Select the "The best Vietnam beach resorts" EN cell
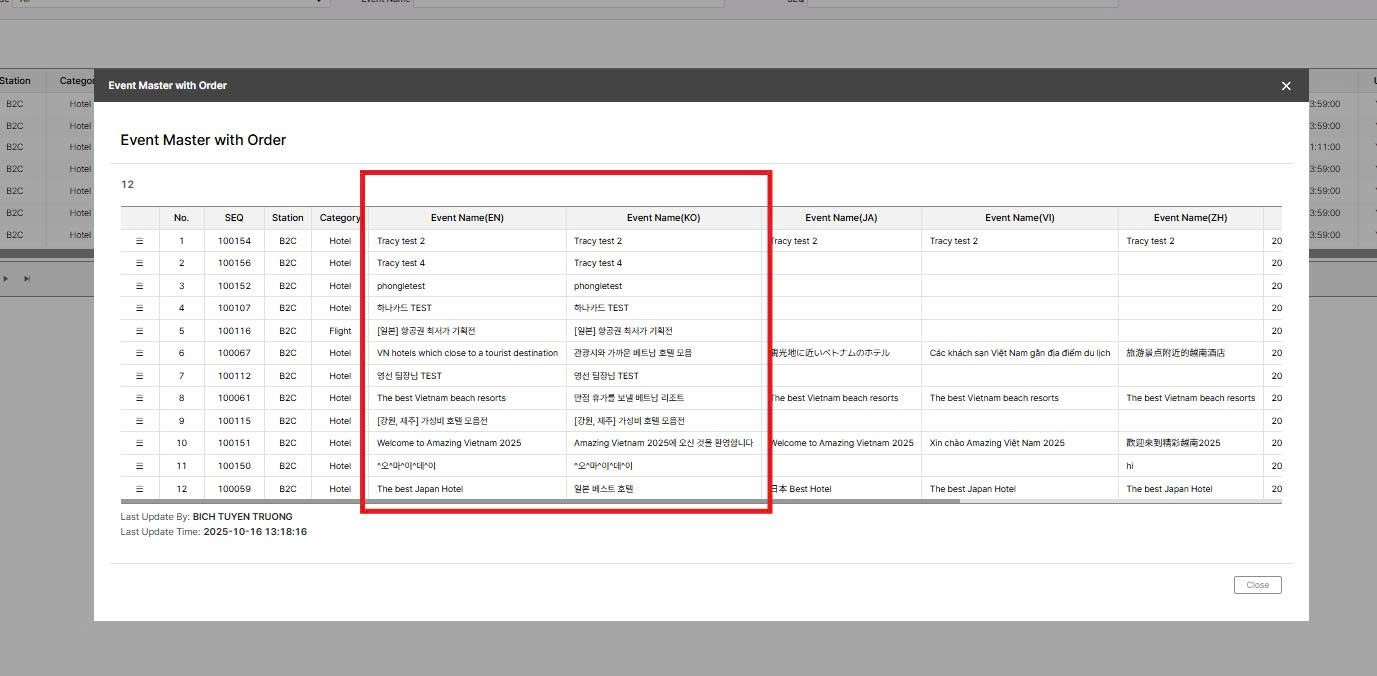This screenshot has height=676, width=1377. (x=441, y=398)
